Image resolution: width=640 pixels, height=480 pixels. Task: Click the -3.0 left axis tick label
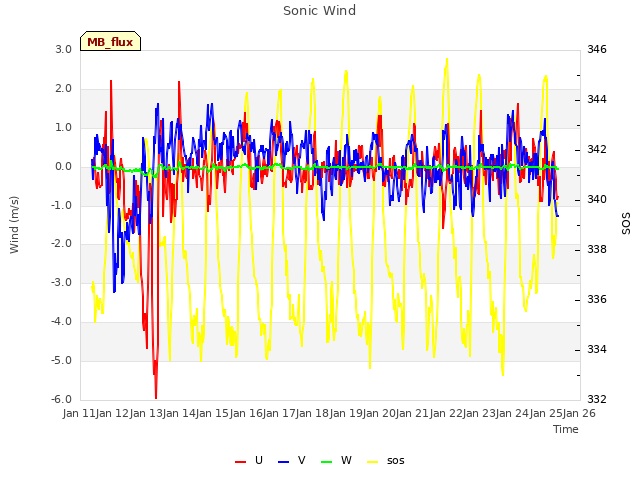tap(61, 282)
